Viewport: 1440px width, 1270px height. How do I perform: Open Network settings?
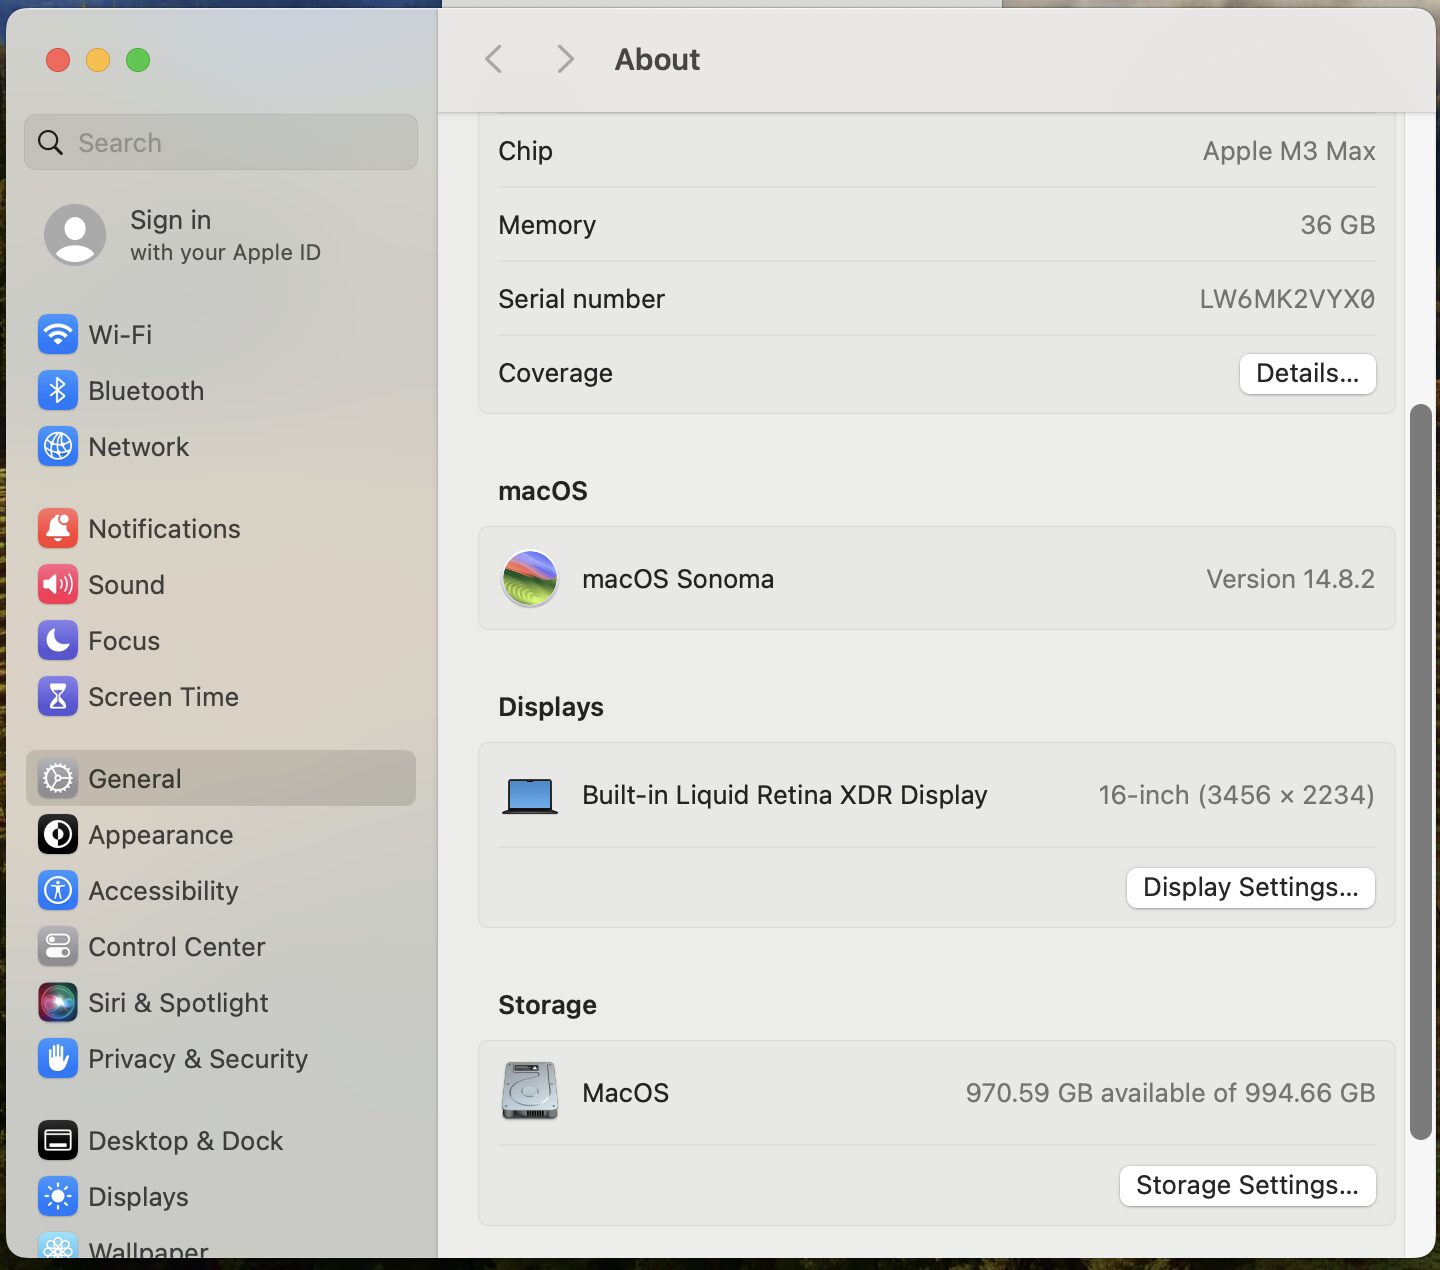click(x=138, y=447)
